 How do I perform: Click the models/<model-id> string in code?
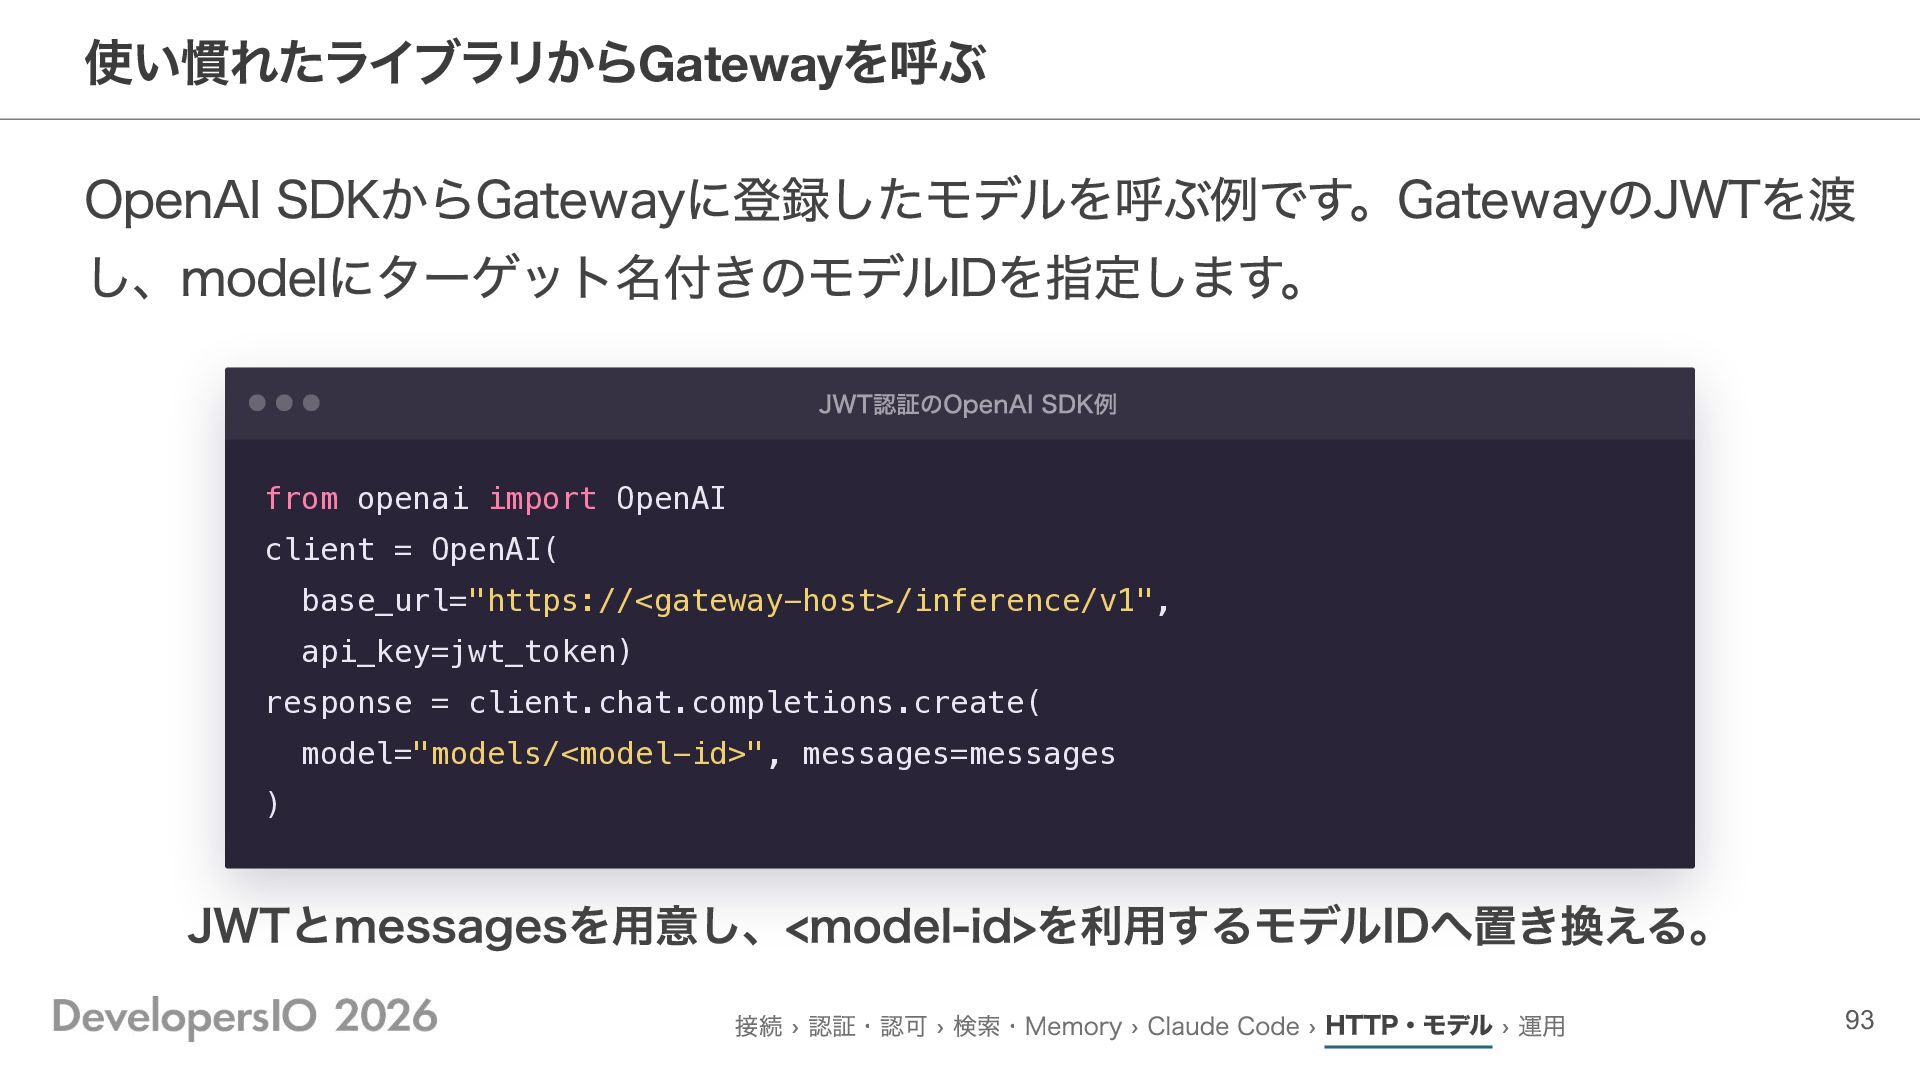588,753
